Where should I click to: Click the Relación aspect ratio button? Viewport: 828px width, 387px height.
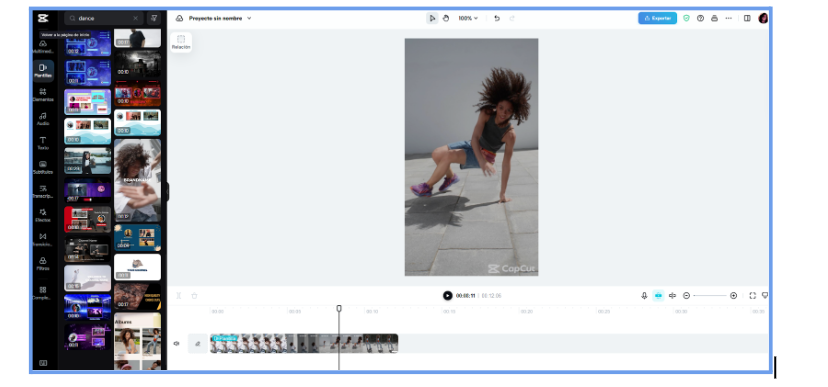pos(181,42)
